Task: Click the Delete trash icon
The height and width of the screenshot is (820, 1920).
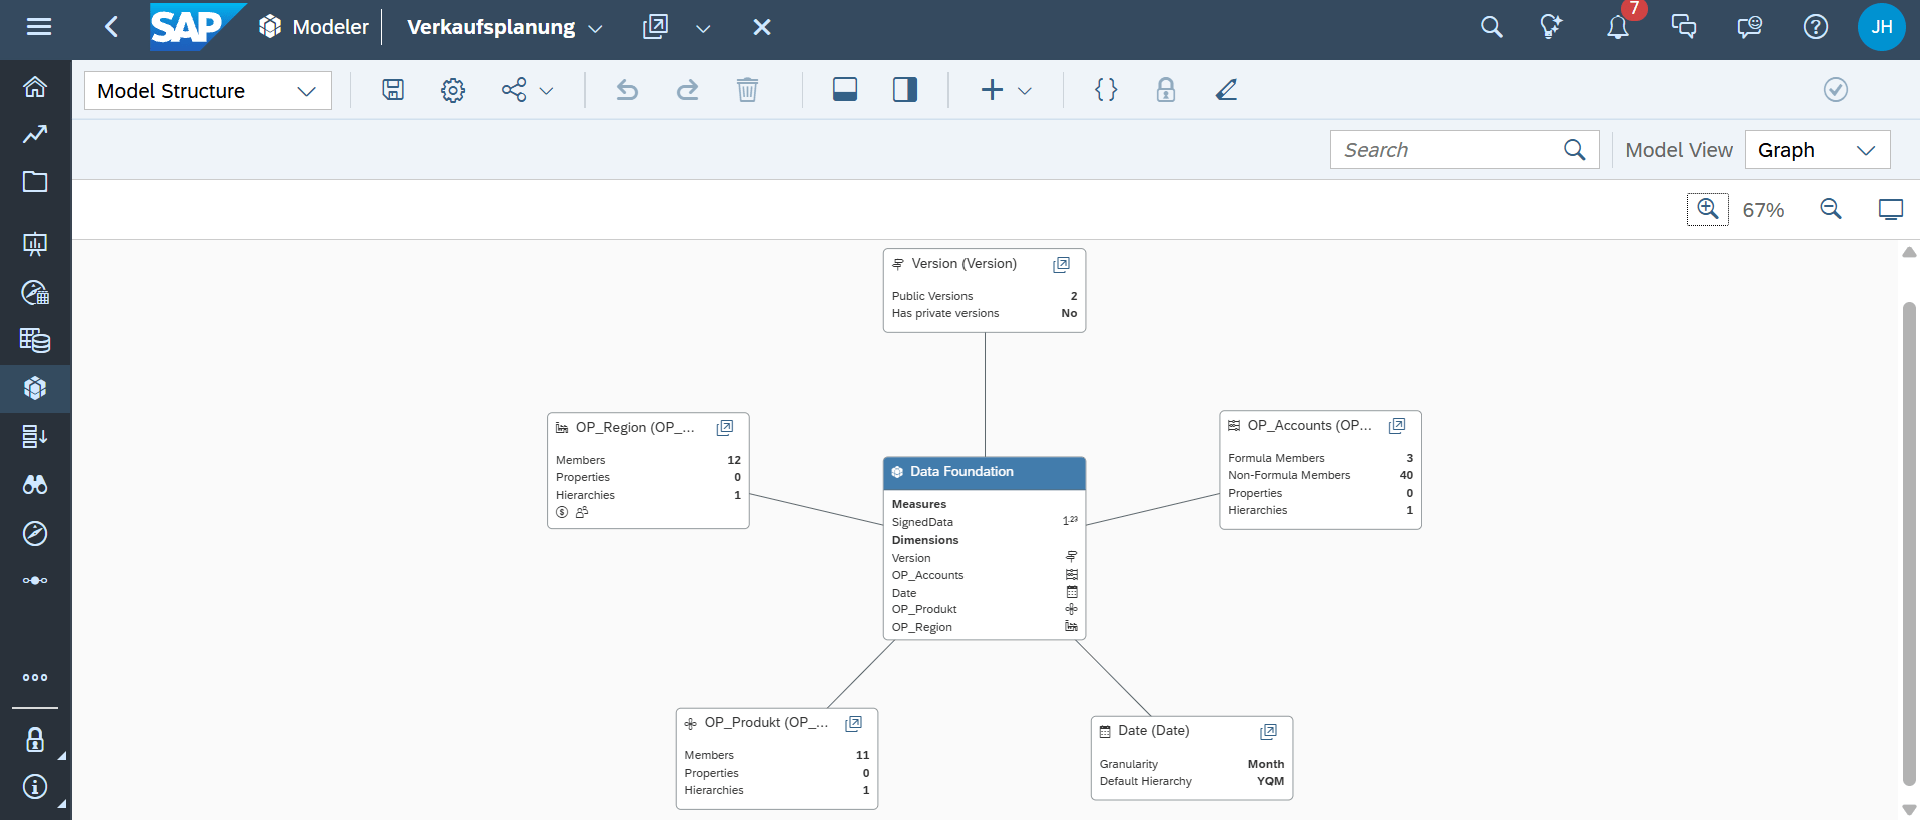Action: pyautogui.click(x=747, y=90)
